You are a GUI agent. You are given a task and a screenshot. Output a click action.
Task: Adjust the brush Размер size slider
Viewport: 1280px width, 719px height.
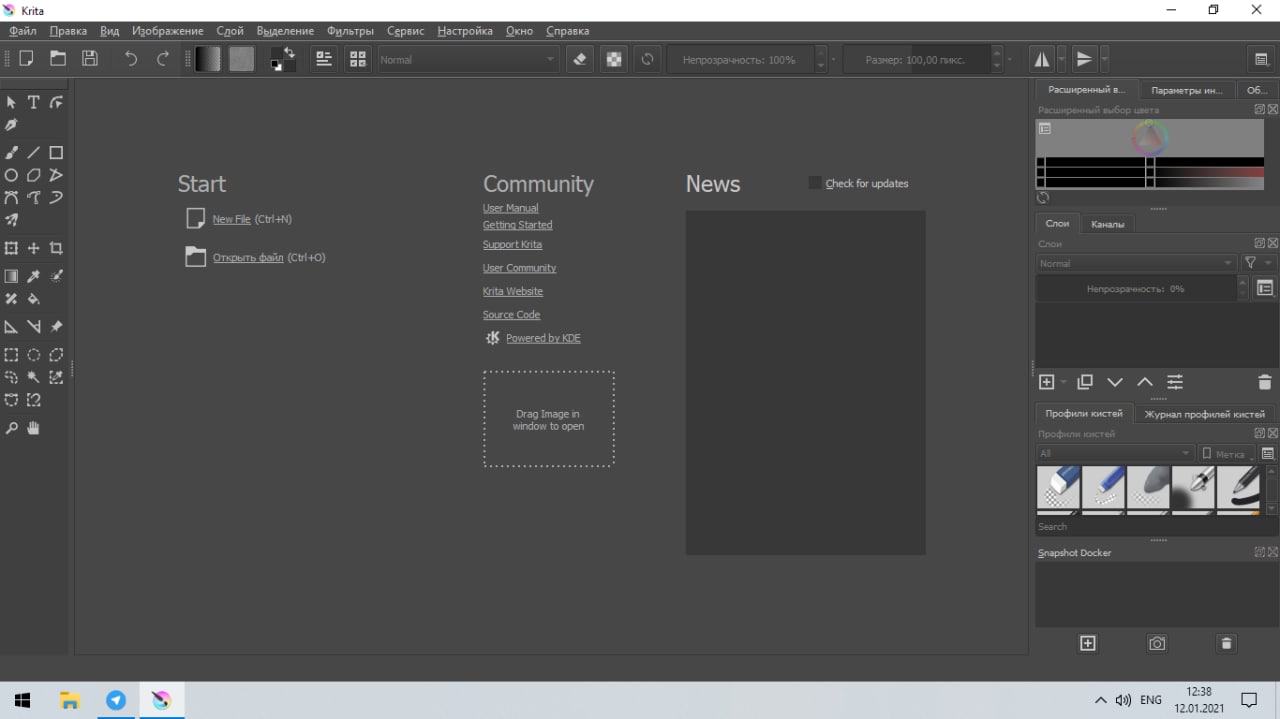(x=915, y=59)
